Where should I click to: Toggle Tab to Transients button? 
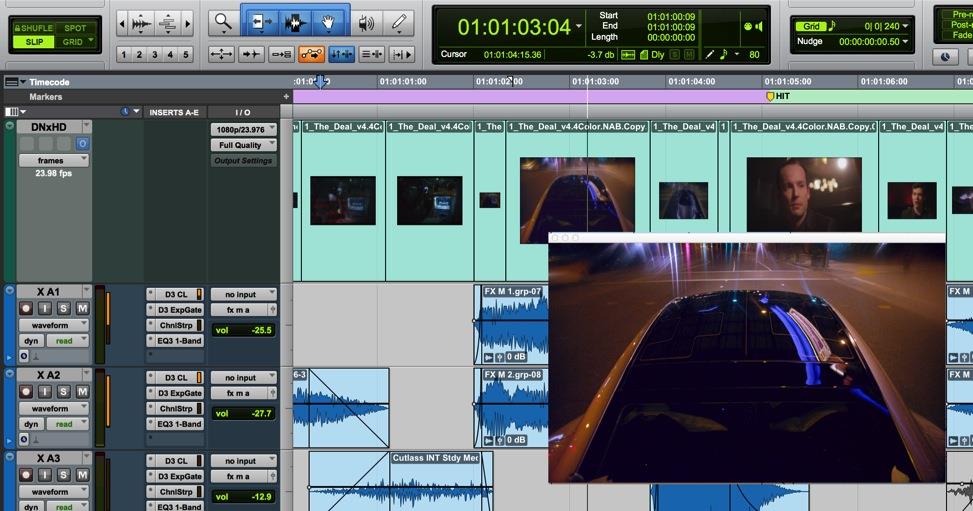[251, 55]
